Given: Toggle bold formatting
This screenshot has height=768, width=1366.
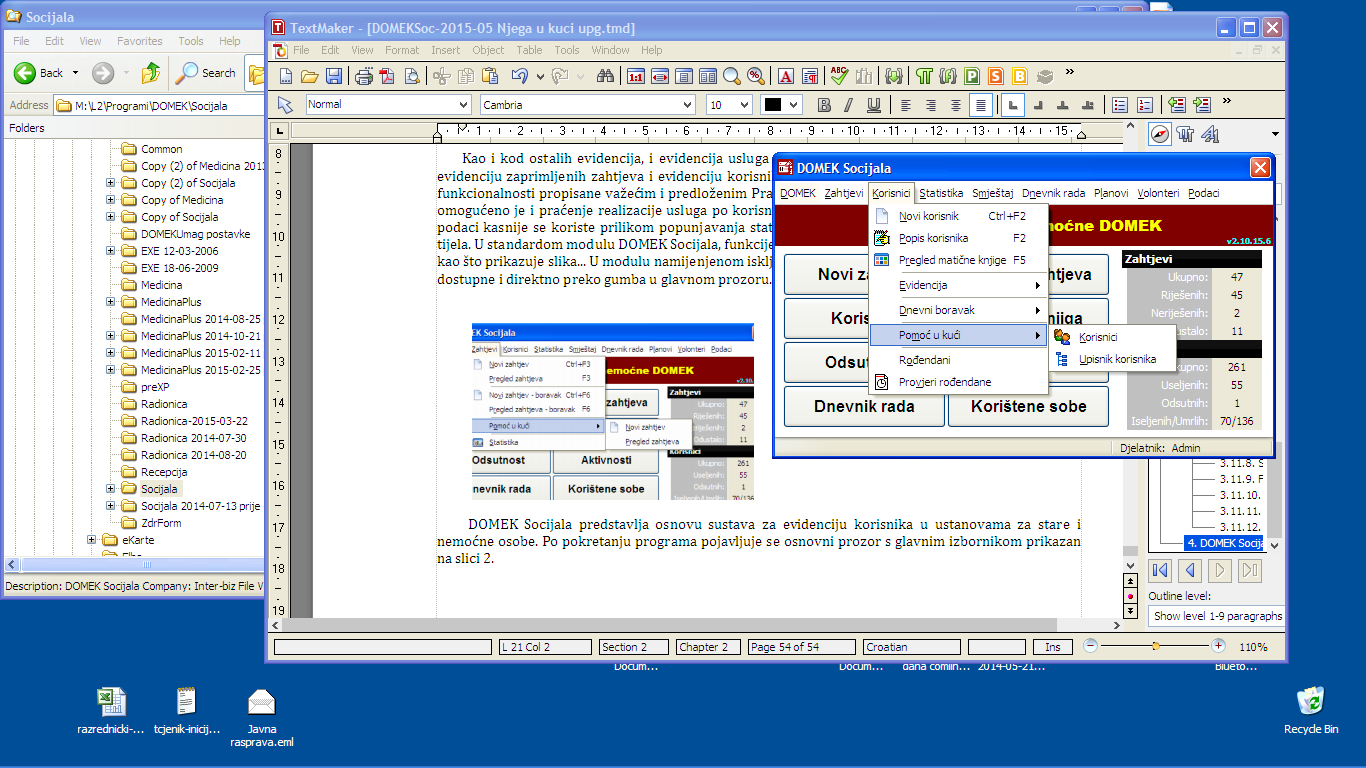Looking at the screenshot, I should pyautogui.click(x=825, y=105).
